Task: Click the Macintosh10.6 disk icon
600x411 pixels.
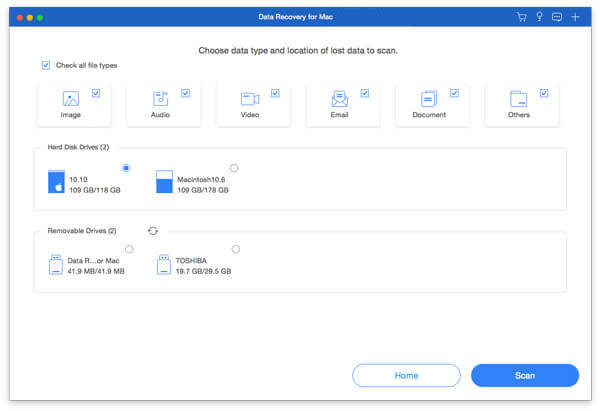Action: point(164,182)
